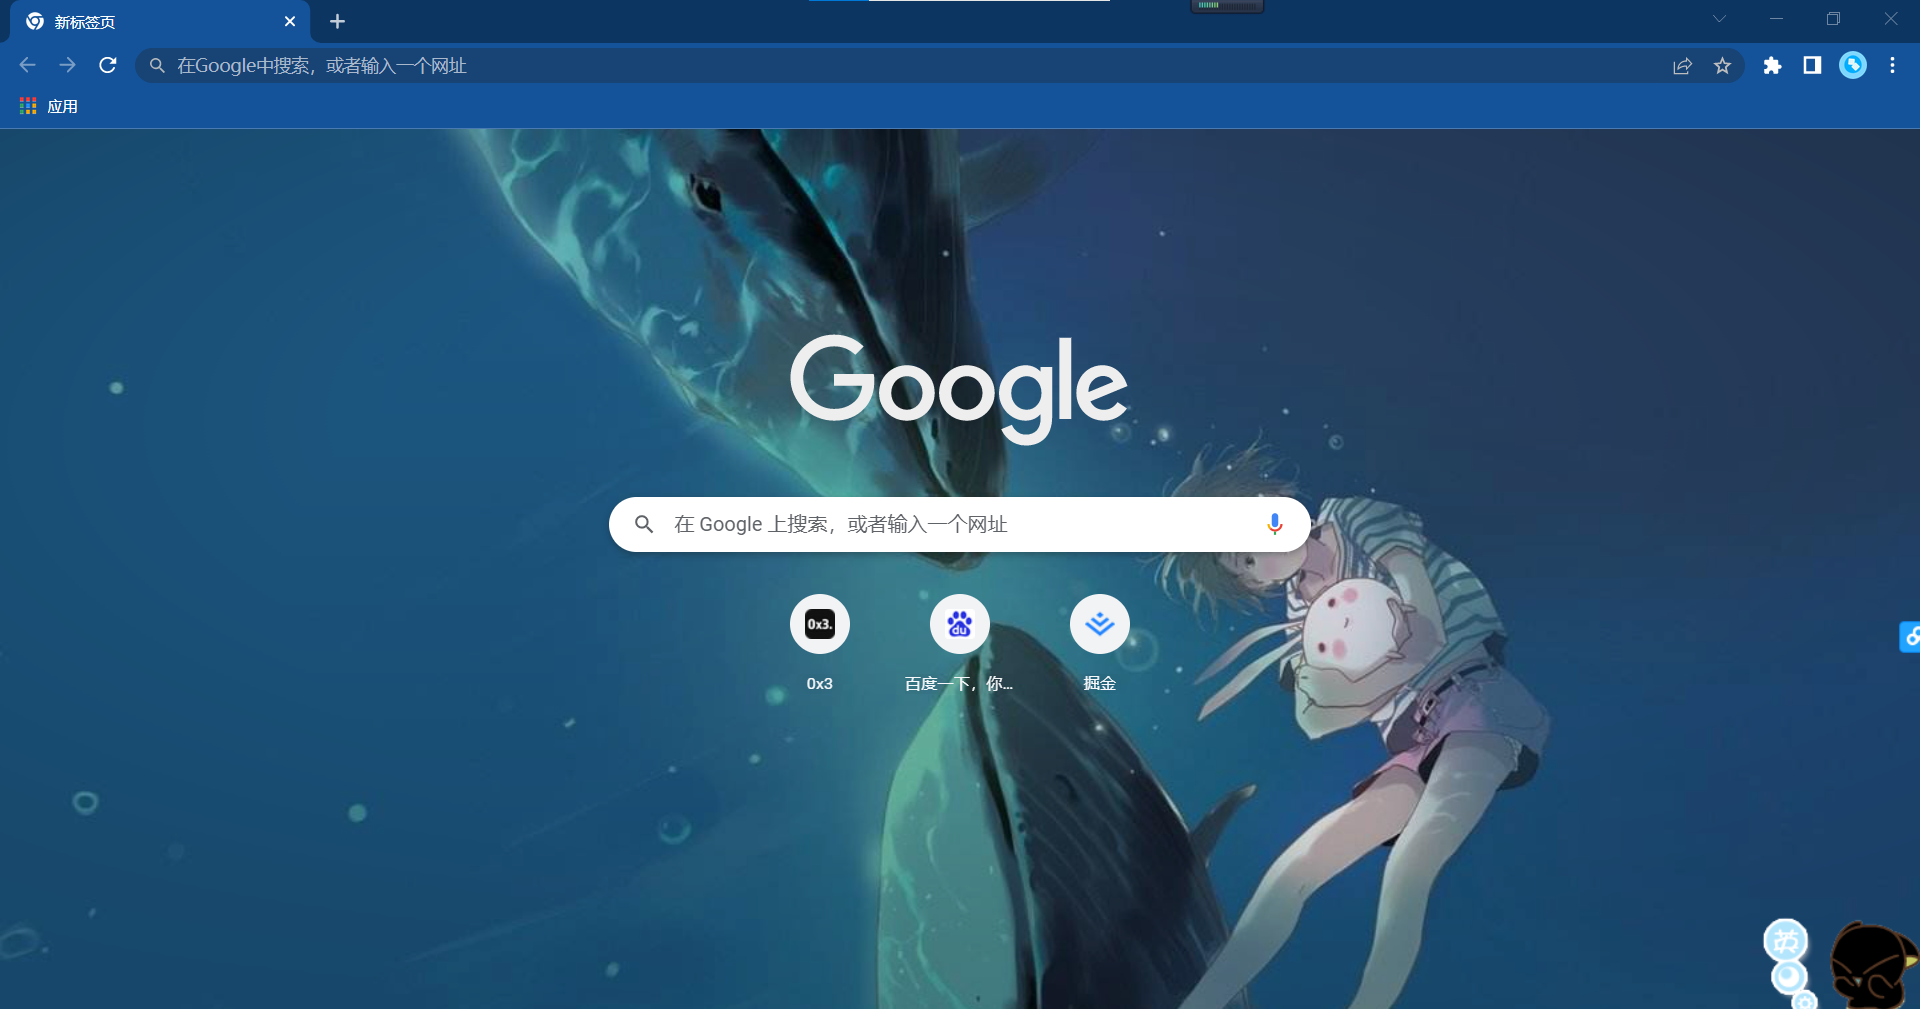This screenshot has width=1920, height=1009.
Task: Open a new tab with plus button
Action: pyautogui.click(x=337, y=21)
